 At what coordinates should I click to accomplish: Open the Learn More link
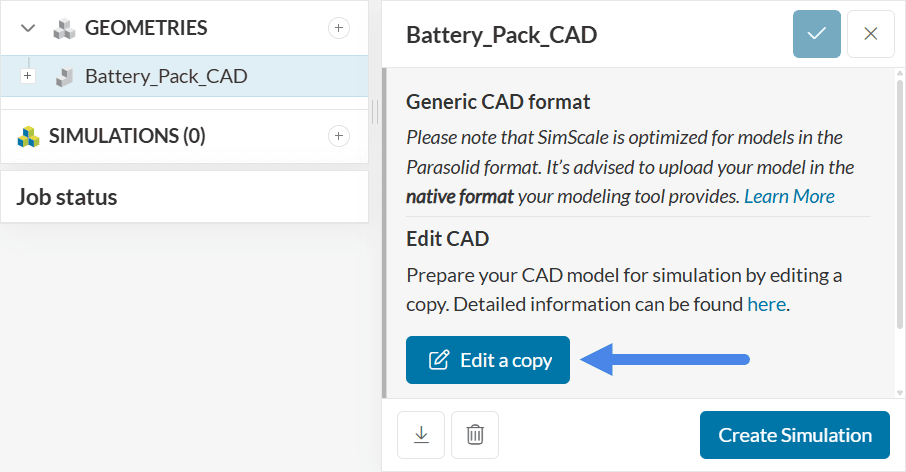pos(789,196)
